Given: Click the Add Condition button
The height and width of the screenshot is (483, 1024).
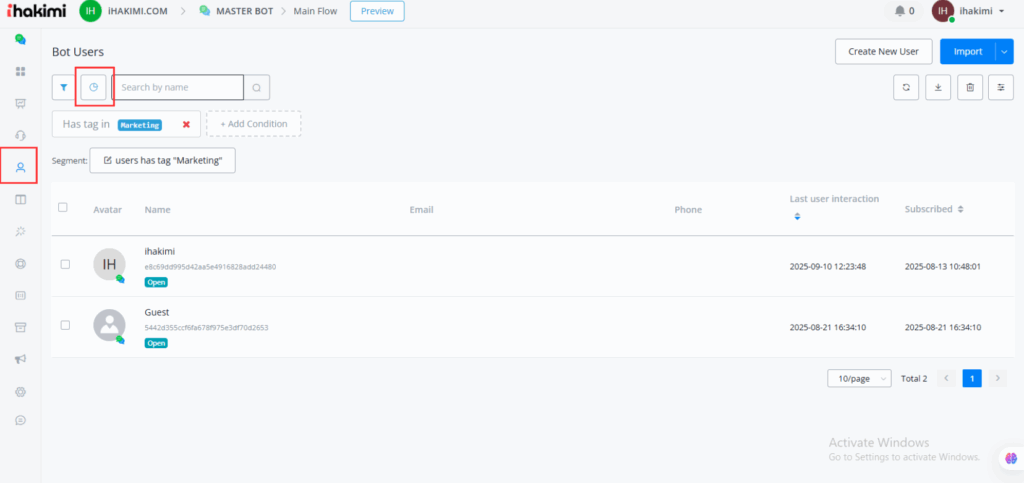Looking at the screenshot, I should (x=253, y=124).
